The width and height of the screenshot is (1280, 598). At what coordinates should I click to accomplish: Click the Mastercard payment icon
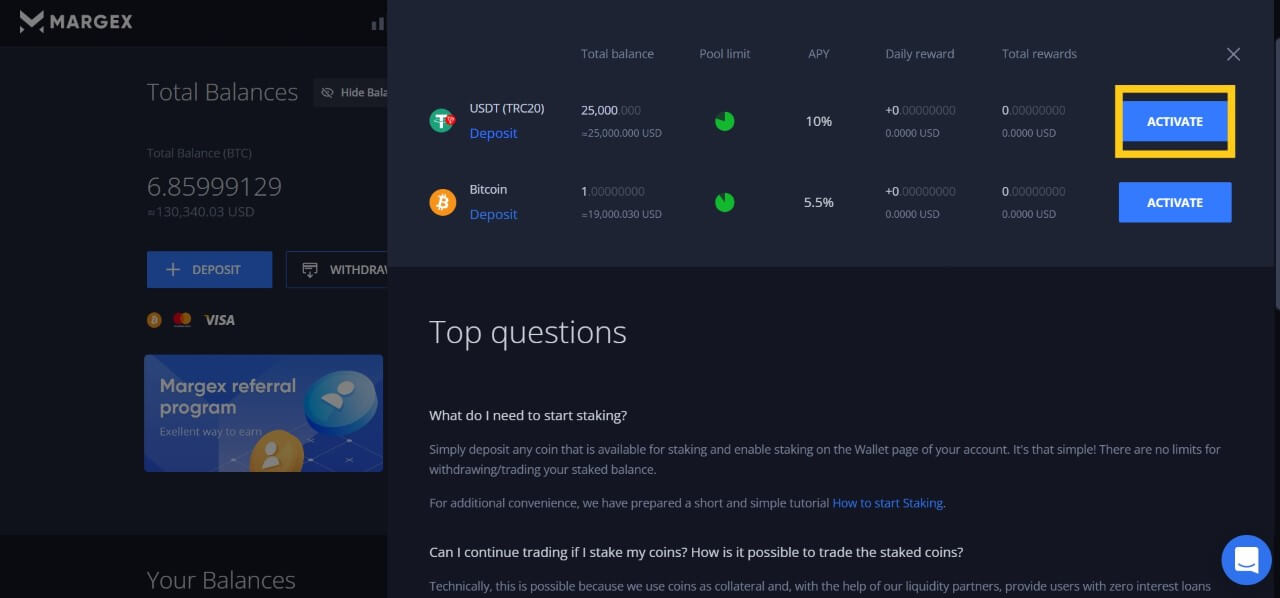tap(182, 320)
